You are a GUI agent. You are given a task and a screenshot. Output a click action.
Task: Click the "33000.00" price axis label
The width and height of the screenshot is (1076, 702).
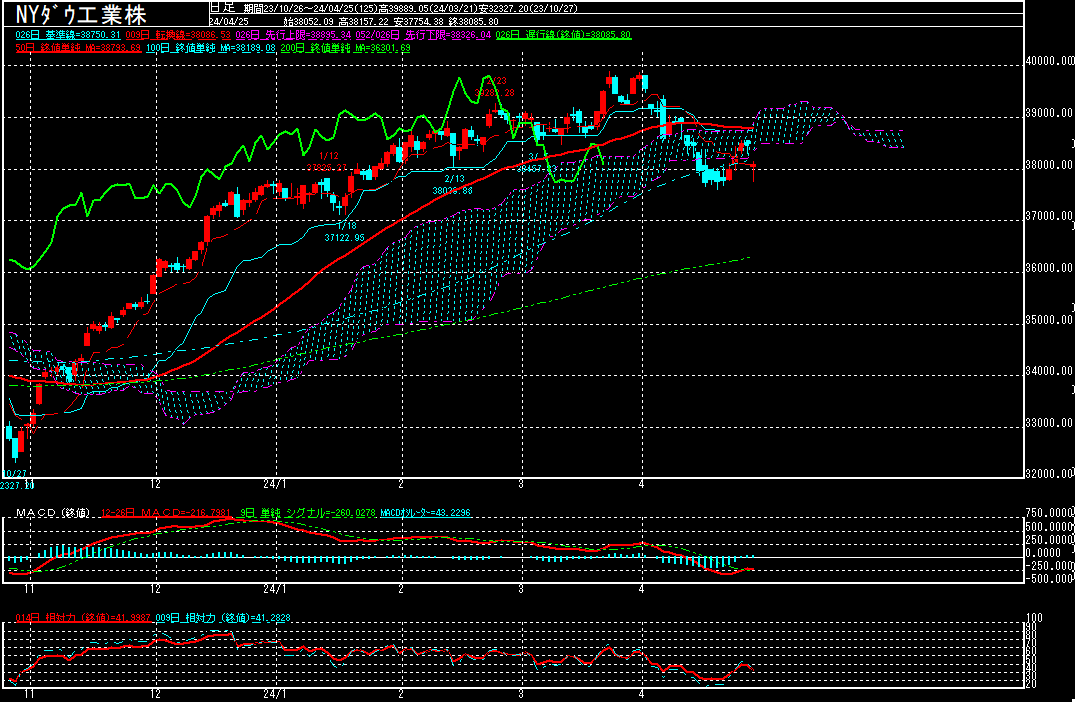(x=1049, y=423)
